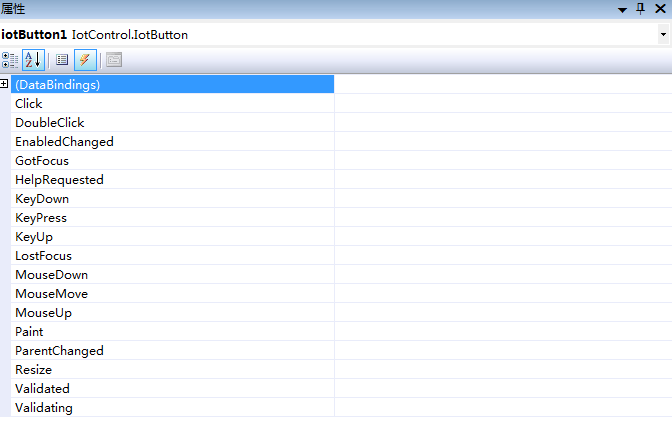Focus the Resize handler value field

pos(503,370)
